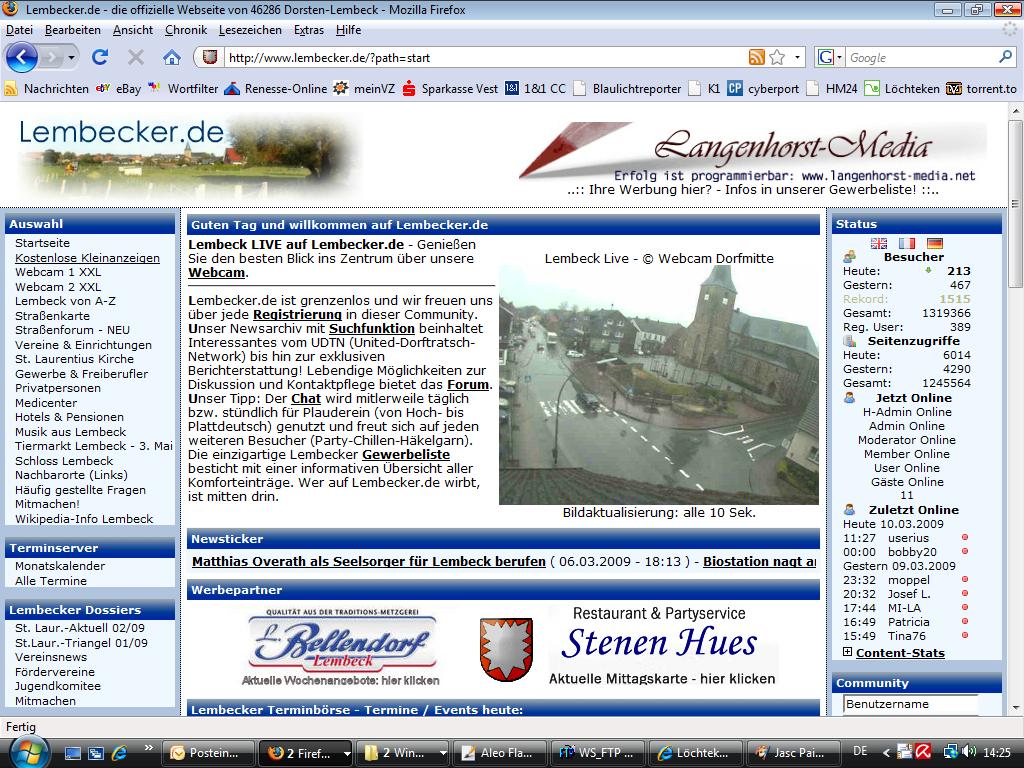Select the German flag language icon

pyautogui.click(x=935, y=243)
